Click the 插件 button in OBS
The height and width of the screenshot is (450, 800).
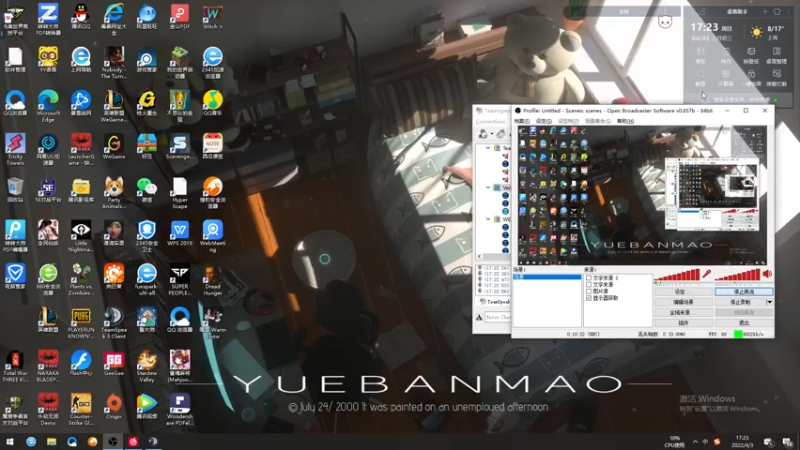(x=683, y=323)
